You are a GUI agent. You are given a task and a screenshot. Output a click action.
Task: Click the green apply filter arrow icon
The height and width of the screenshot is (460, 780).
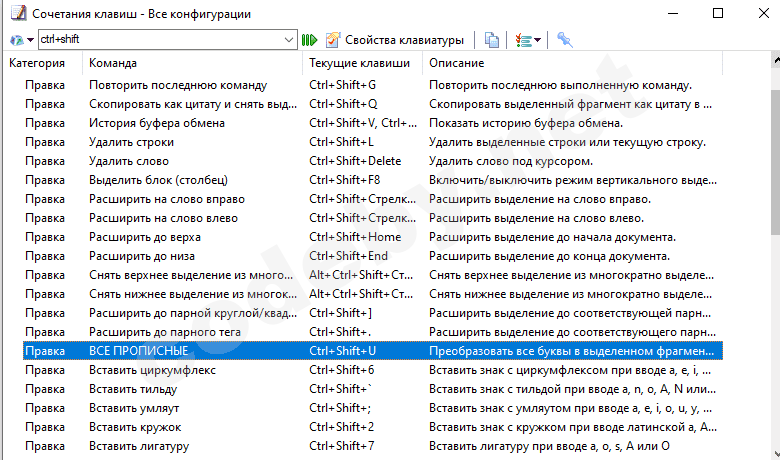(309, 40)
